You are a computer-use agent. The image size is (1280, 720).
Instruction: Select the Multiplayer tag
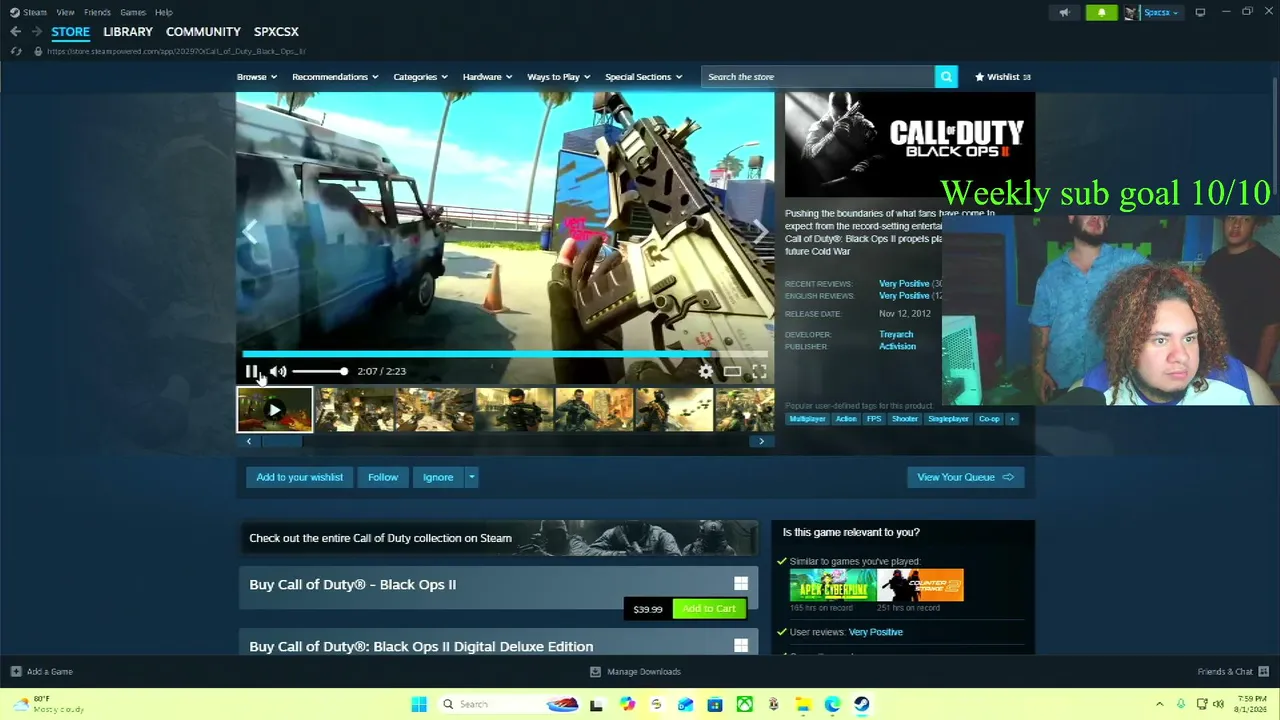tap(807, 419)
